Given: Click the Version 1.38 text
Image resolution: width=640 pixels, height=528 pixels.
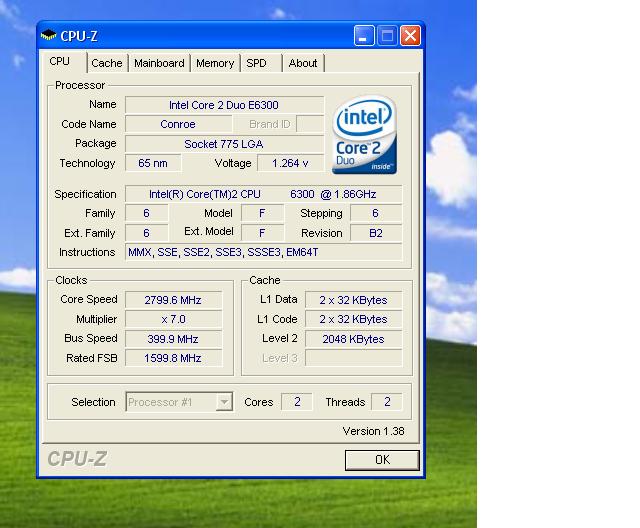Looking at the screenshot, I should click(x=373, y=431).
